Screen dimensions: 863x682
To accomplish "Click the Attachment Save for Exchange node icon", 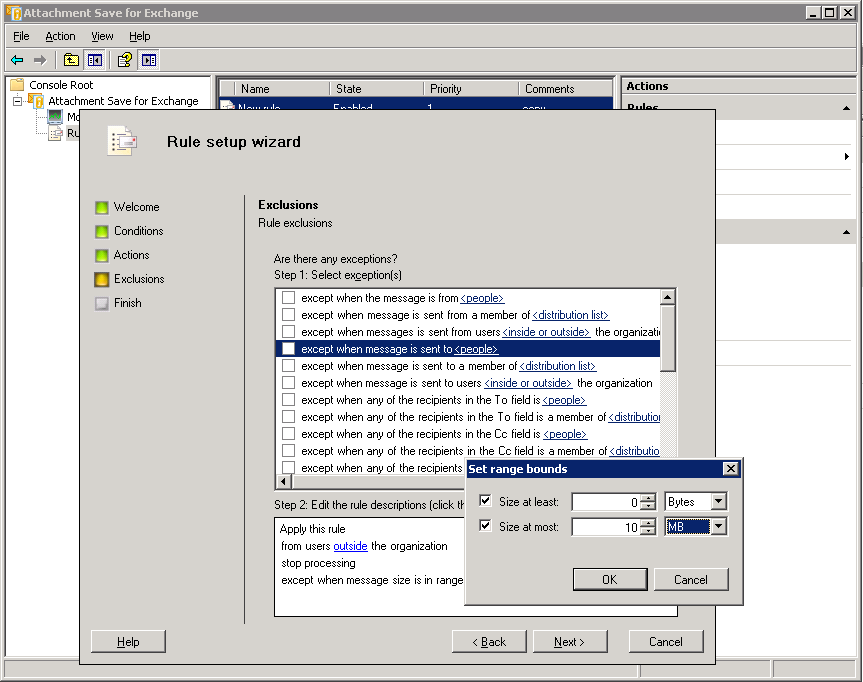I will click(36, 101).
